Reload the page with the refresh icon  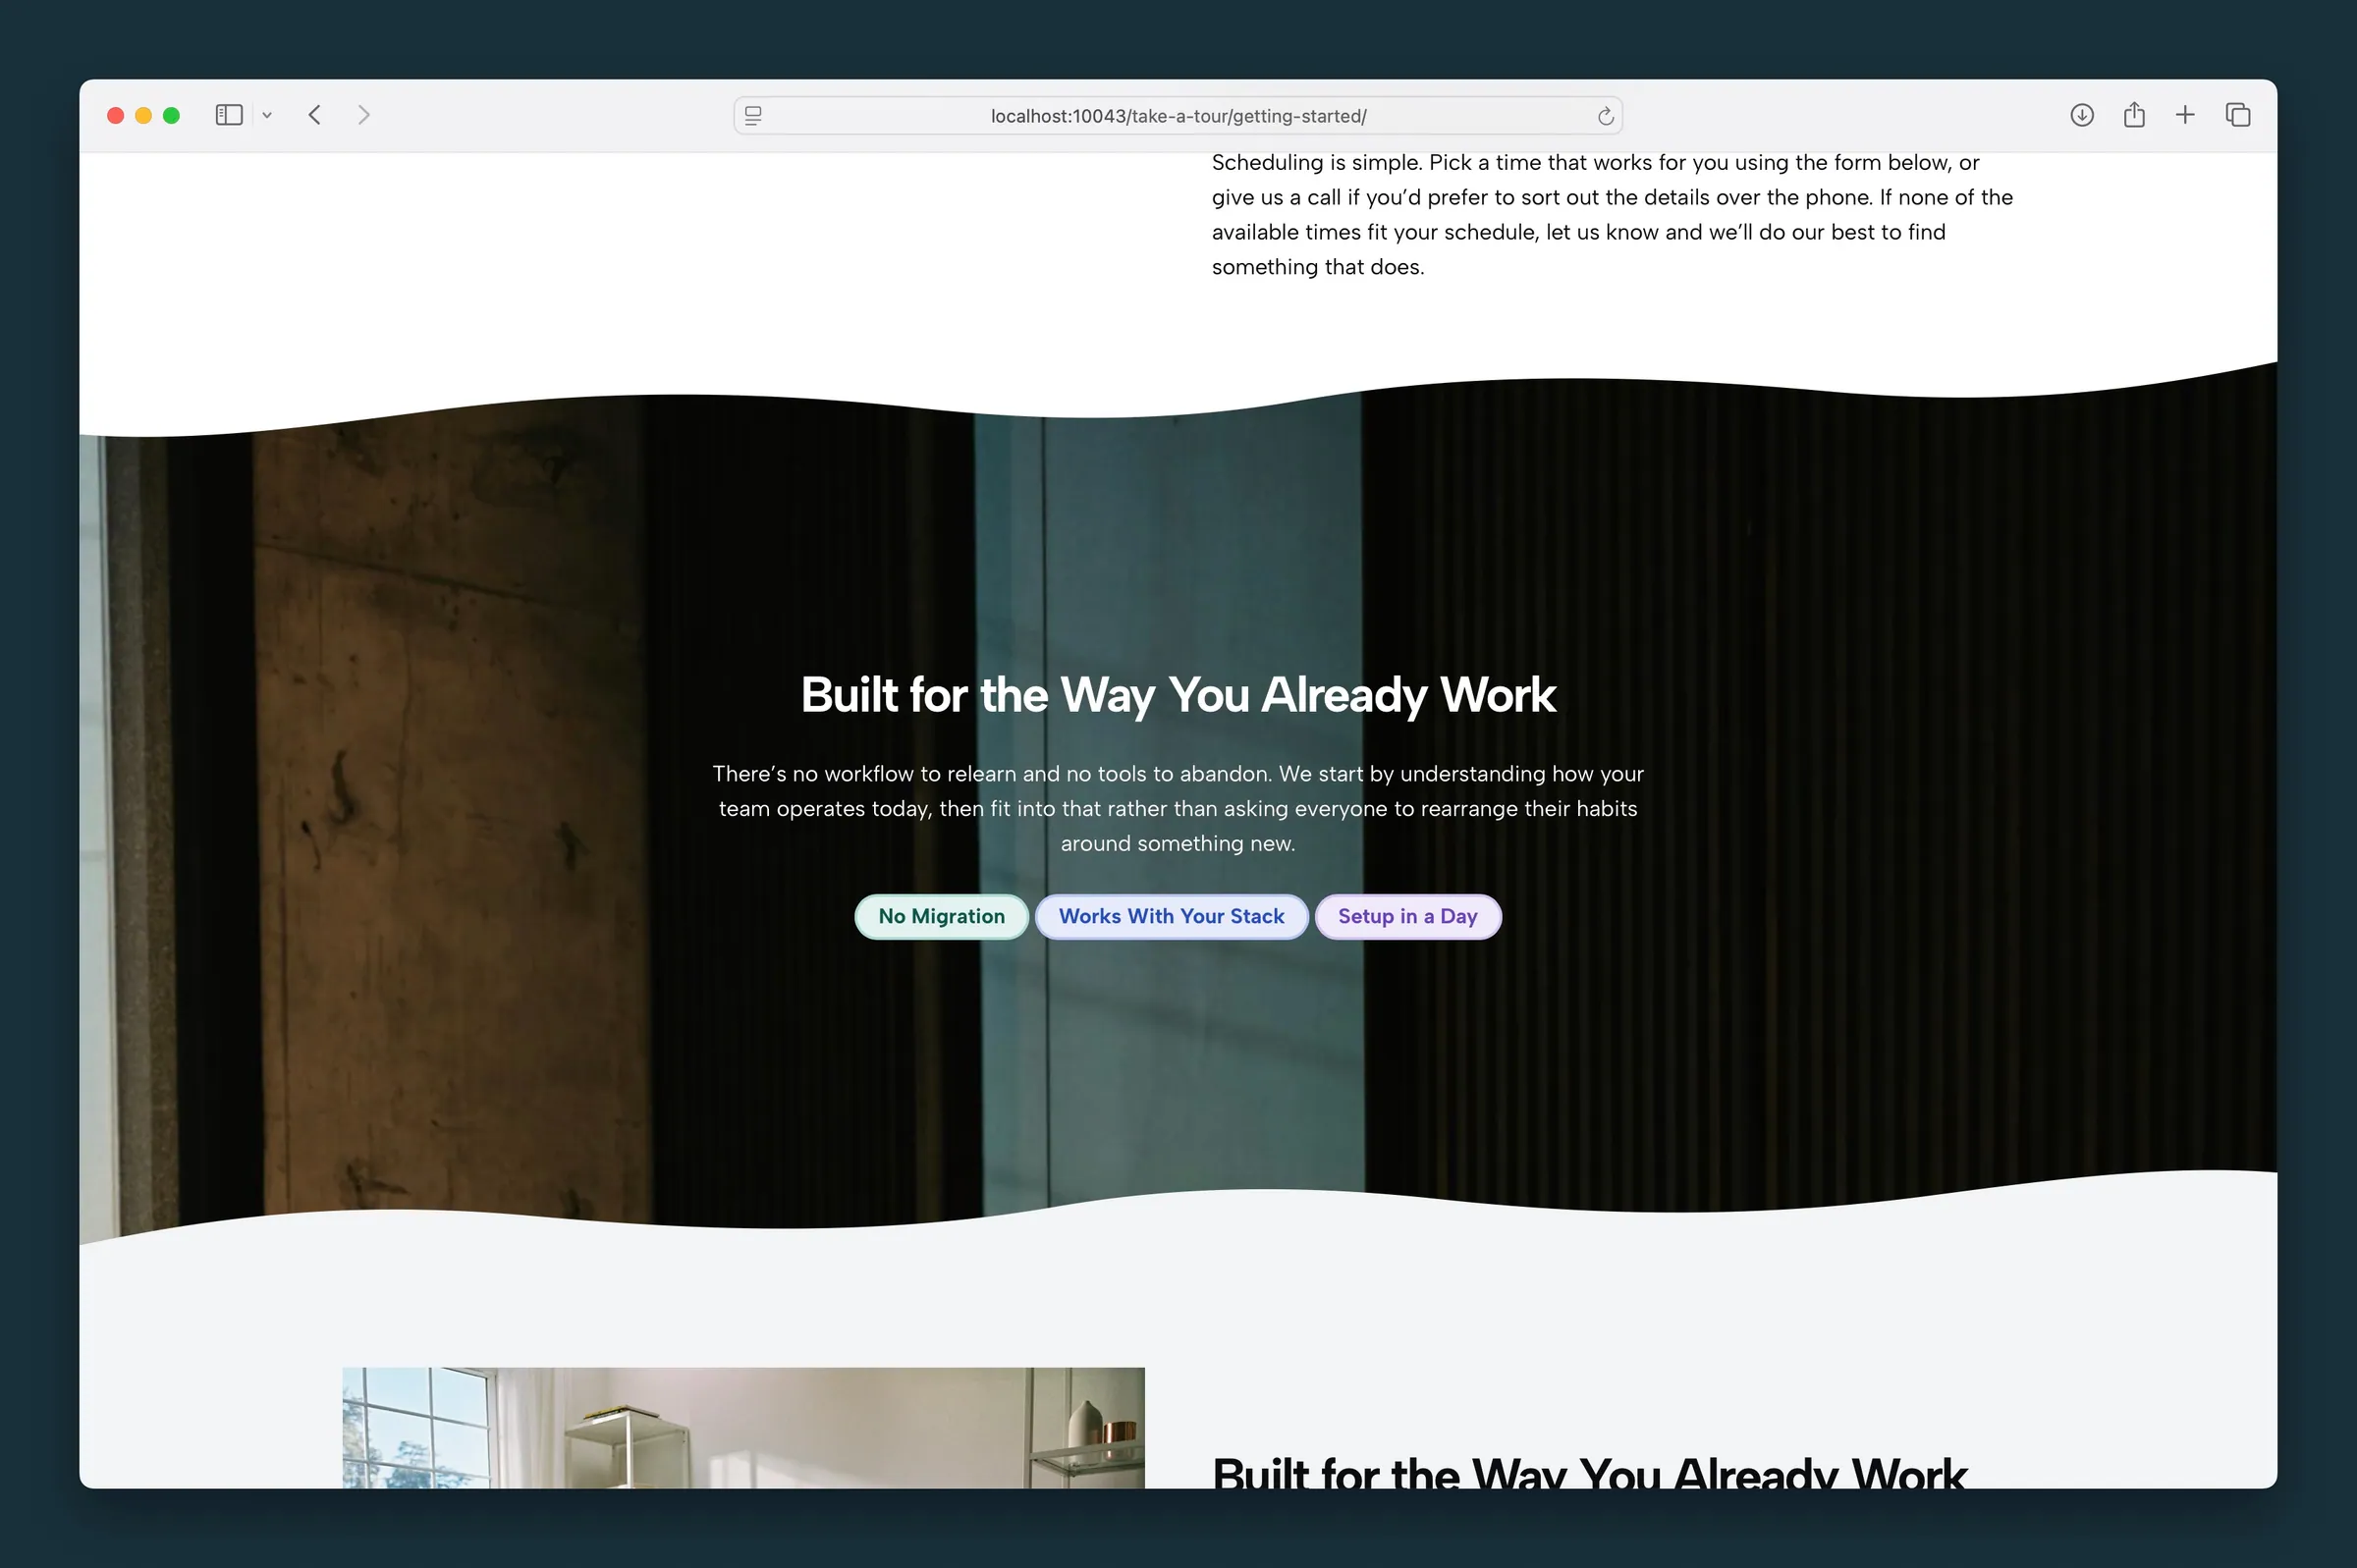[1605, 116]
